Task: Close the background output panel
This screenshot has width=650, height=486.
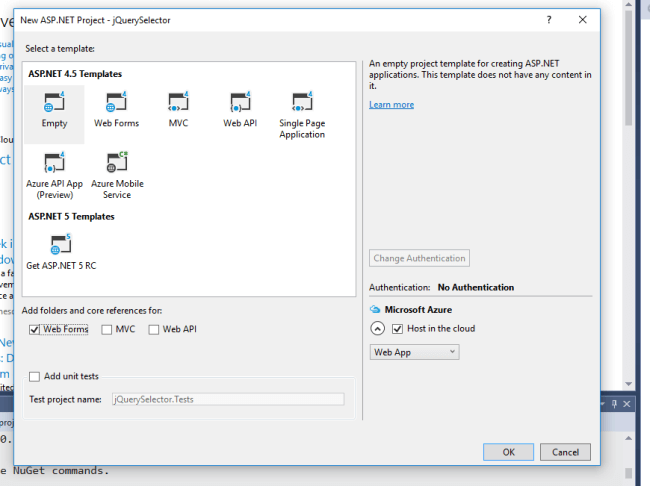Action: tap(627, 403)
